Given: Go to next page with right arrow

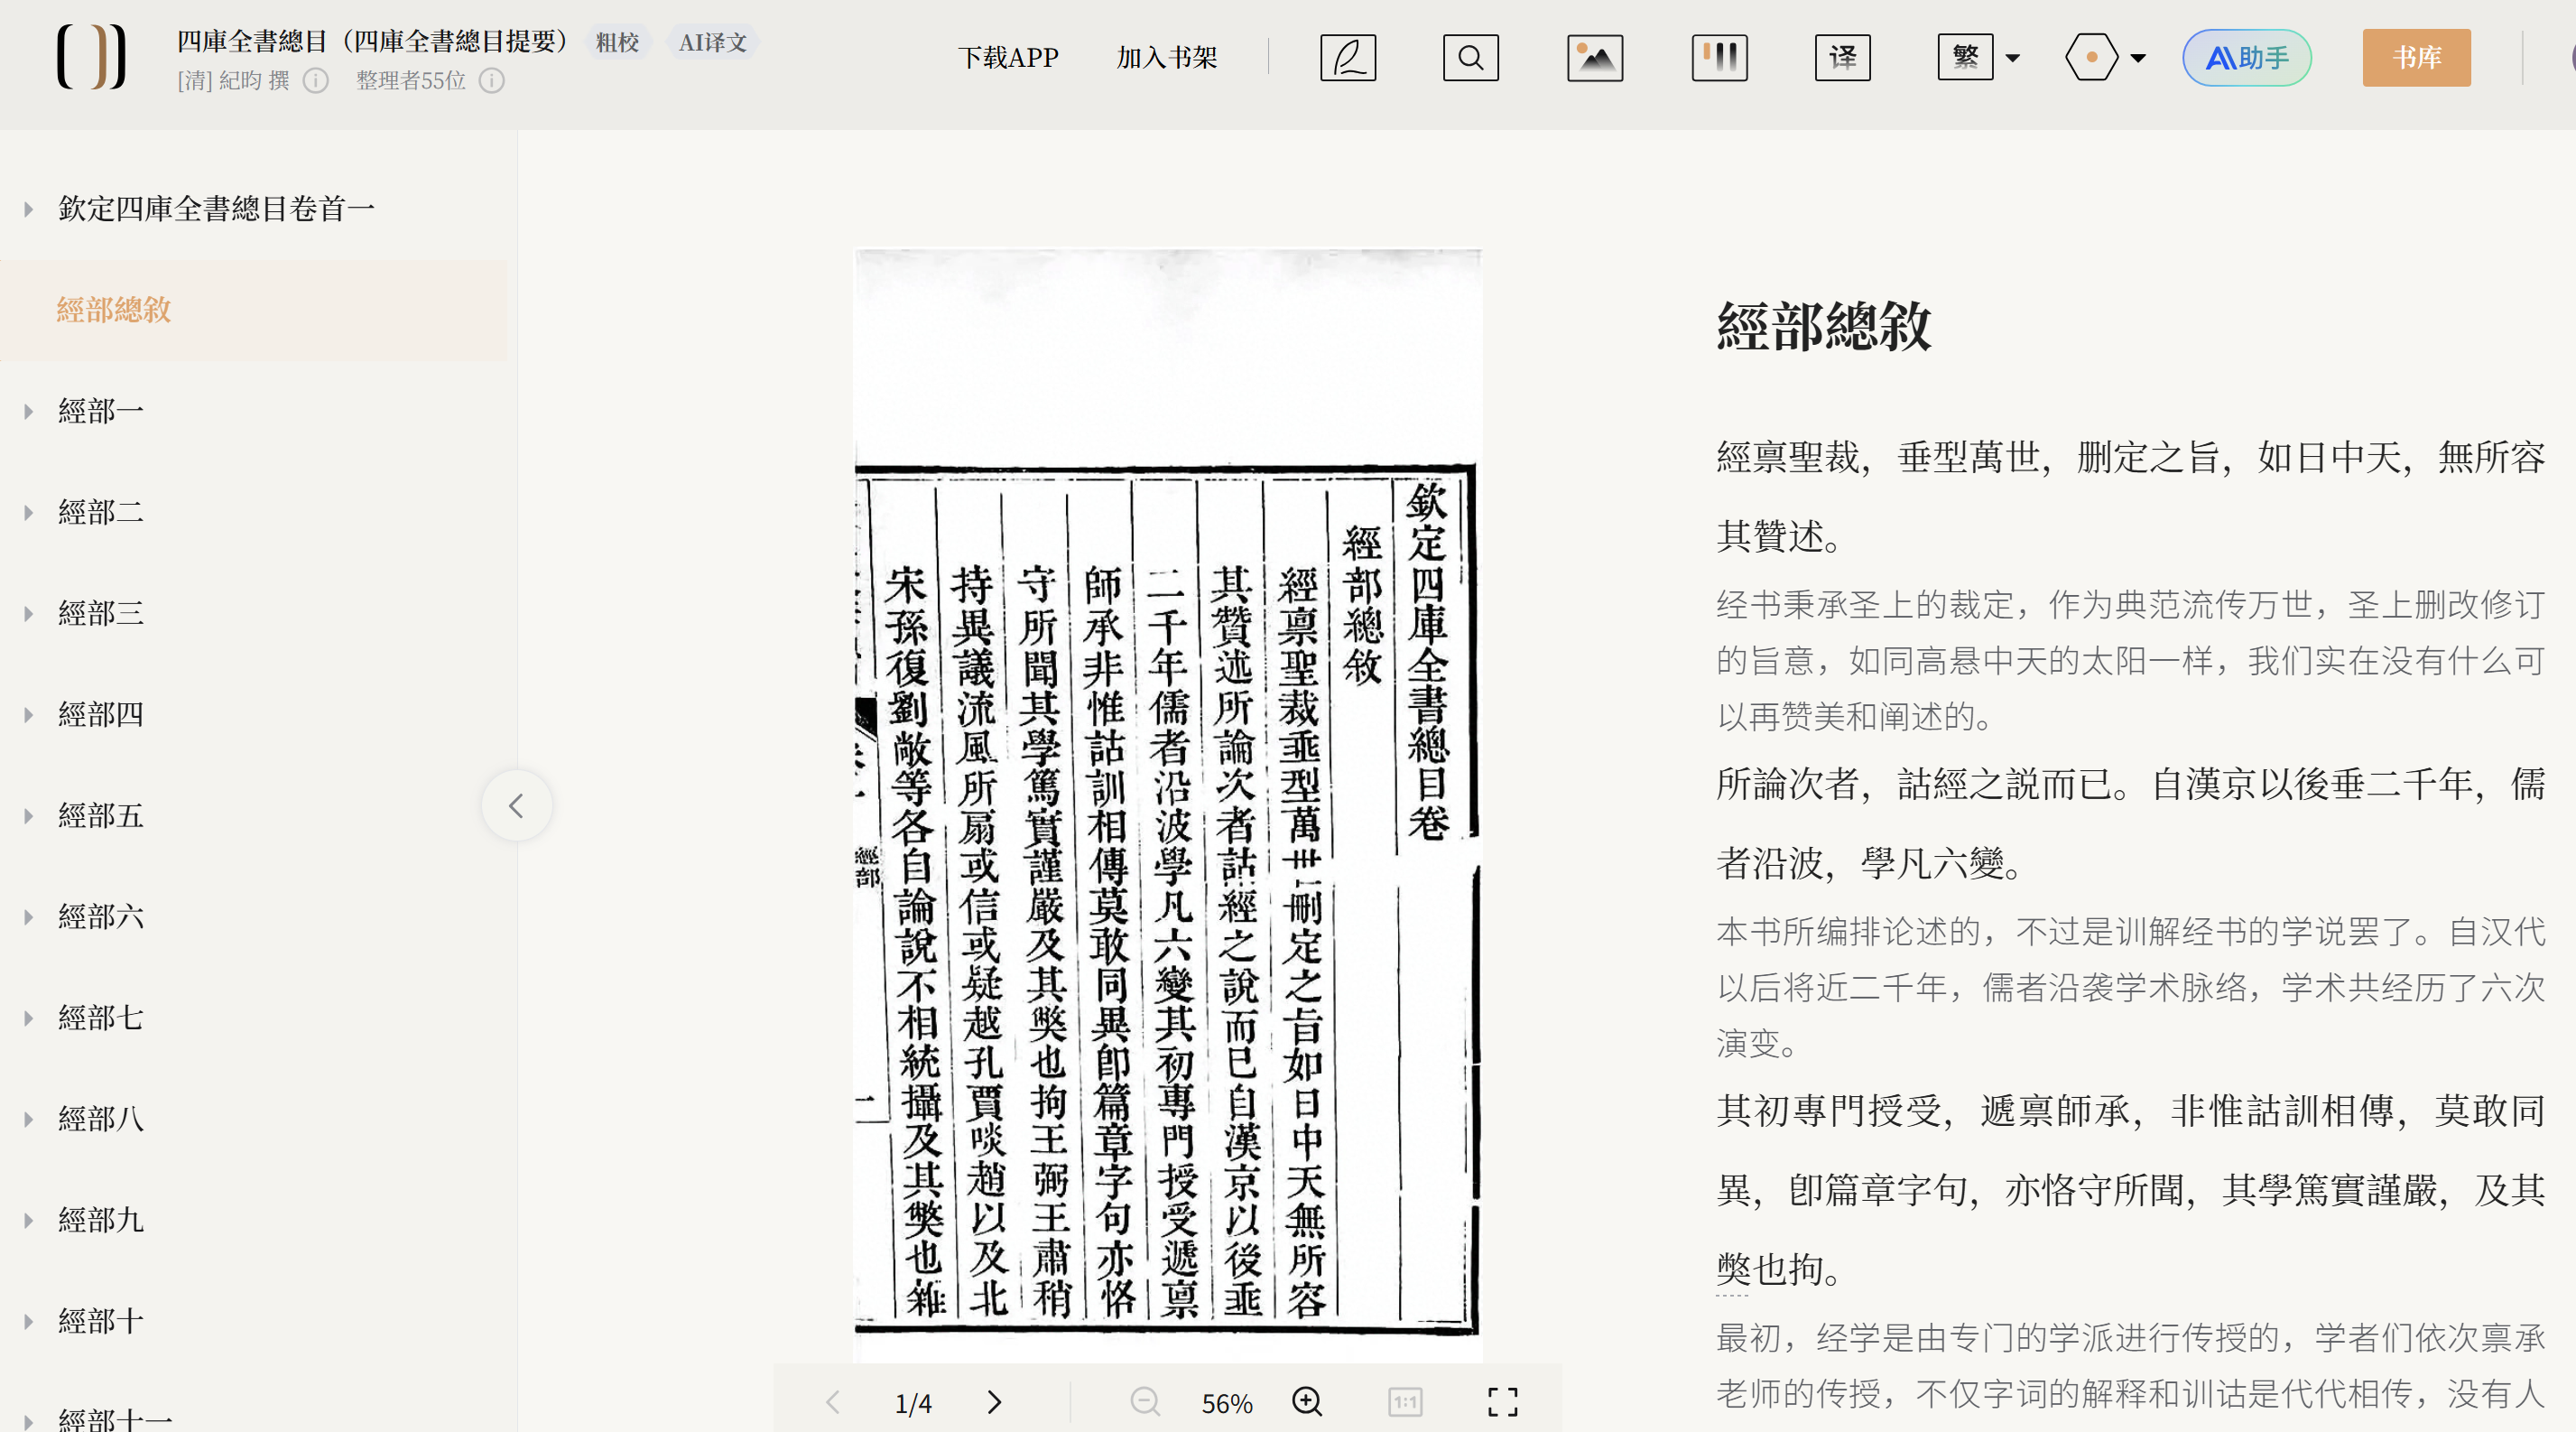Looking at the screenshot, I should (994, 1402).
